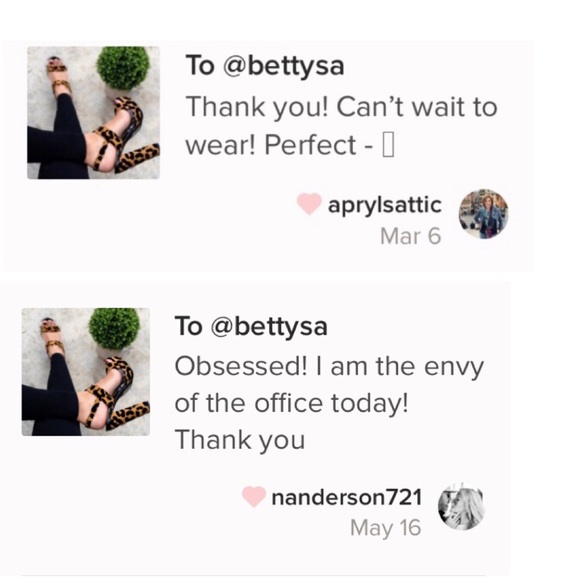Click the May 16 date stamp
Image resolution: width=580 pixels, height=580 pixels.
click(x=385, y=527)
